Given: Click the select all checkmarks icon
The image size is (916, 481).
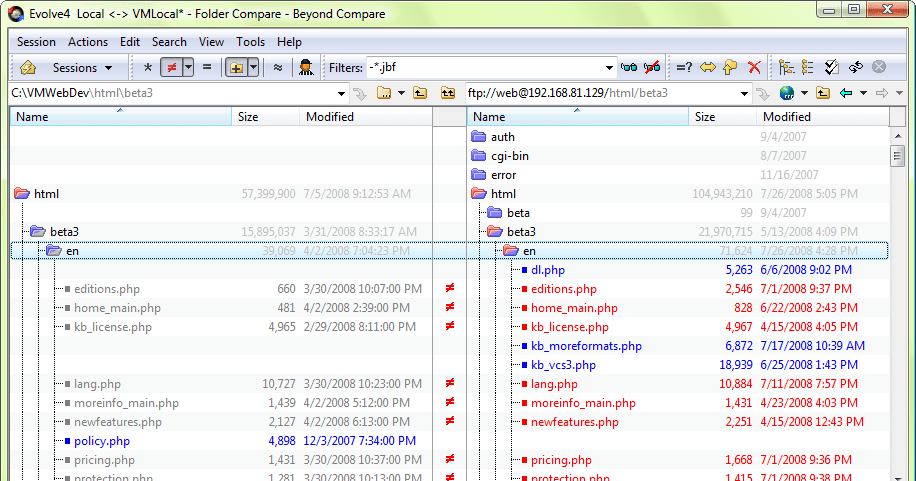Looking at the screenshot, I should 831,68.
